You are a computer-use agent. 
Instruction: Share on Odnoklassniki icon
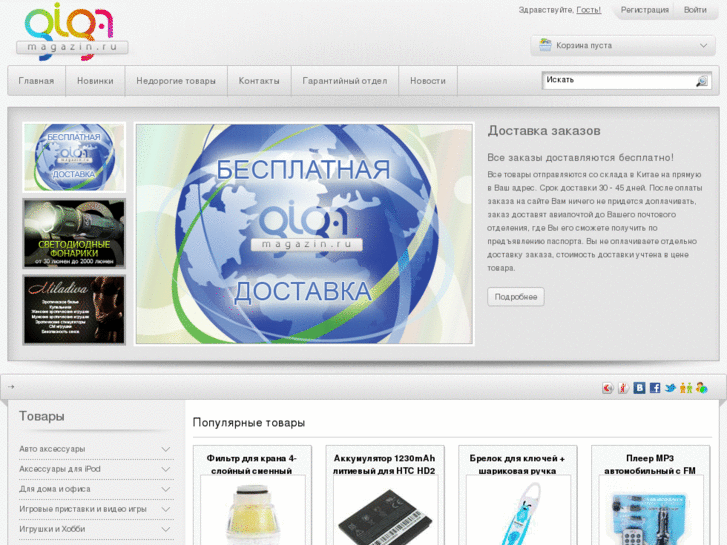click(x=686, y=388)
